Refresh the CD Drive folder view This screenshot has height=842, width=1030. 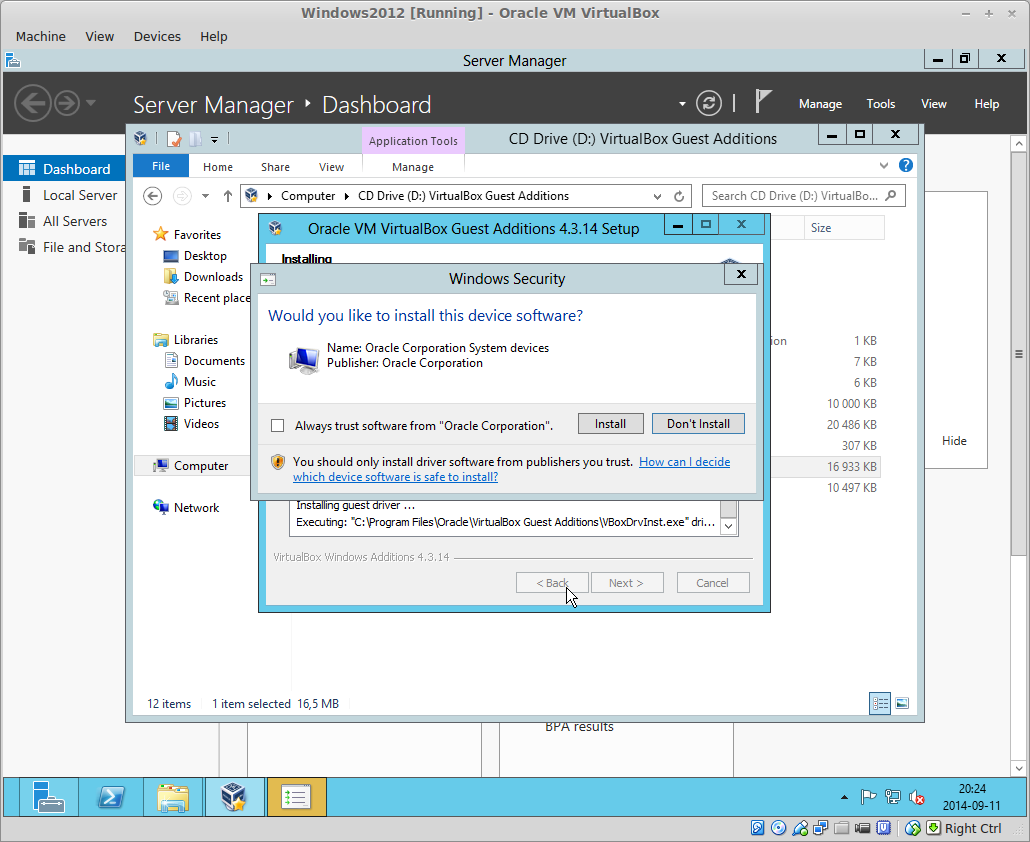[x=679, y=196]
